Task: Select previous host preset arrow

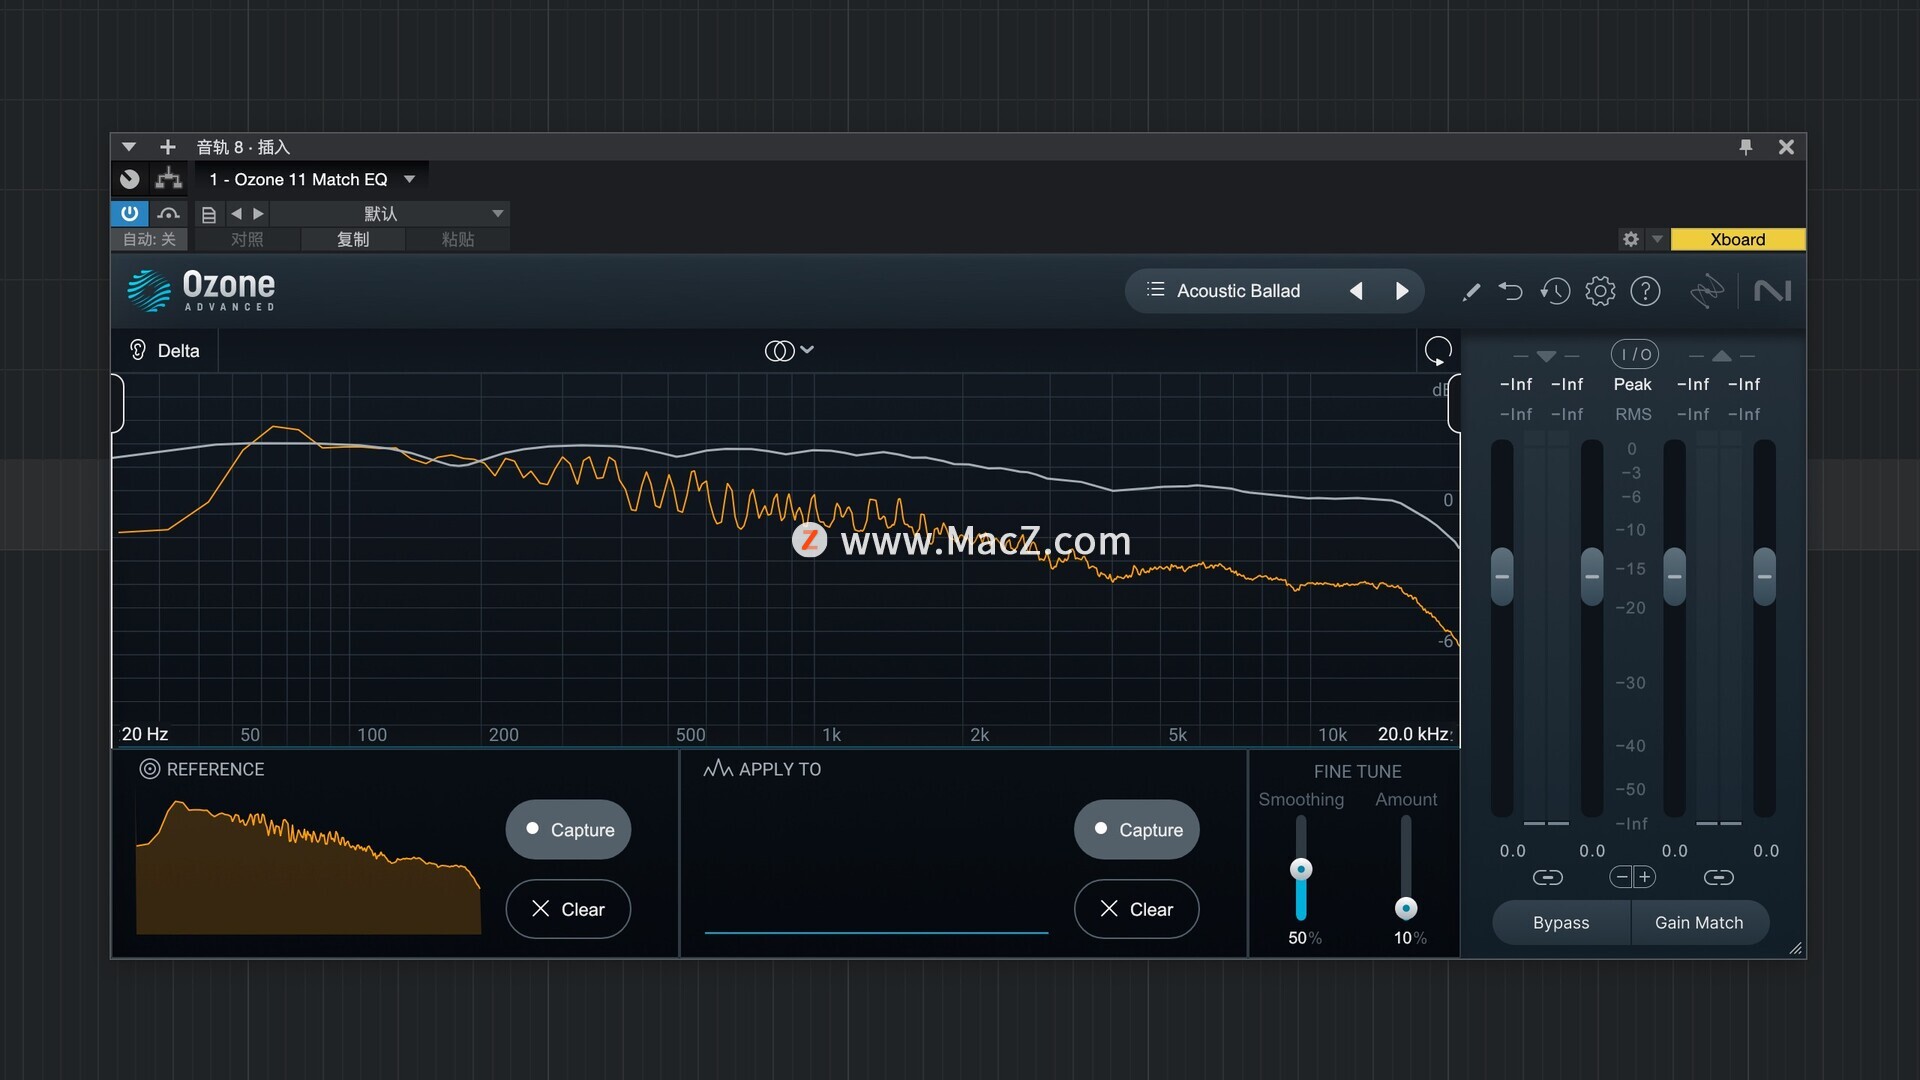Action: (x=237, y=214)
